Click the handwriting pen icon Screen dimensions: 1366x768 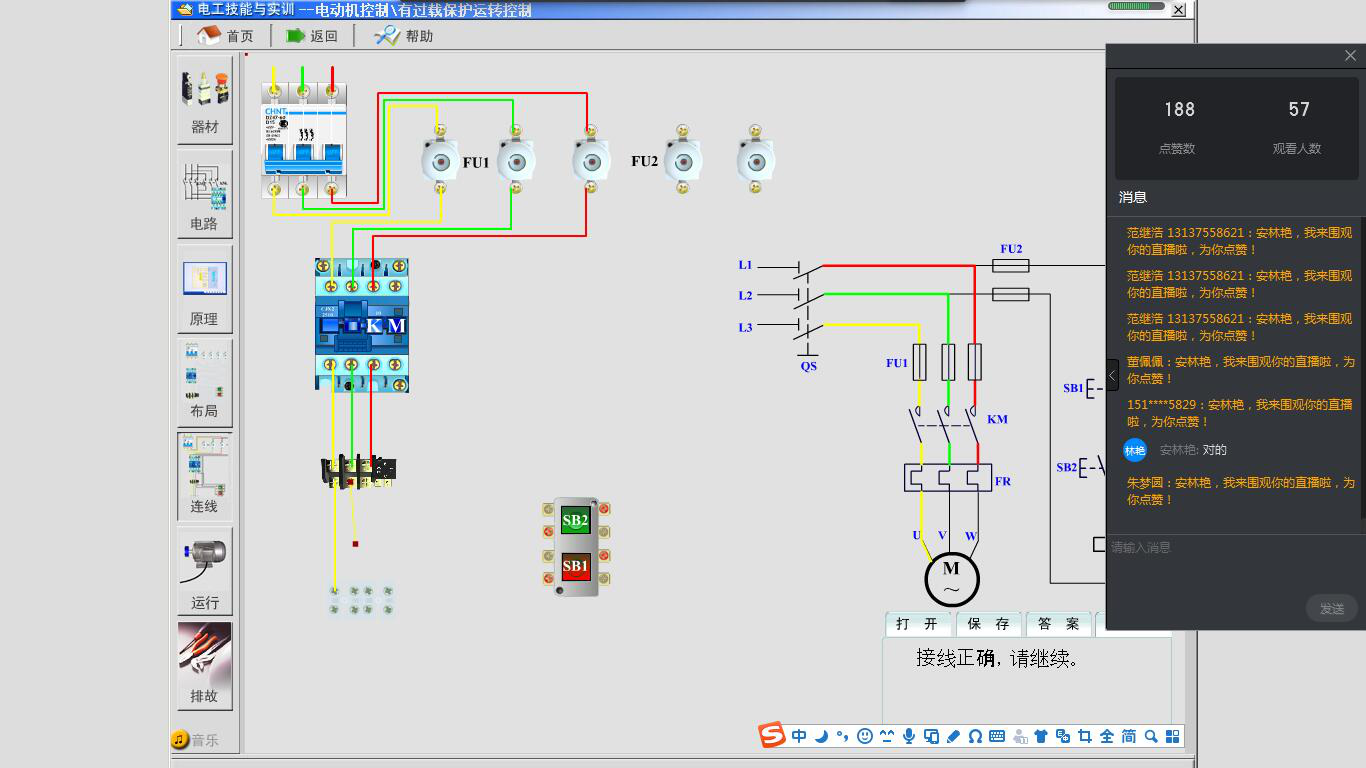tap(953, 736)
